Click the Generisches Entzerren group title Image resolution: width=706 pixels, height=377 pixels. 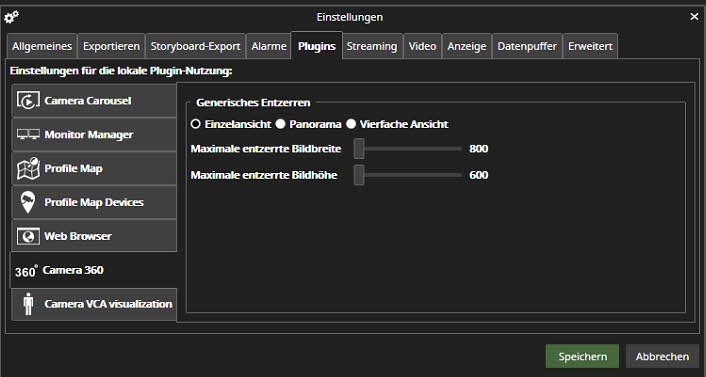tap(253, 103)
